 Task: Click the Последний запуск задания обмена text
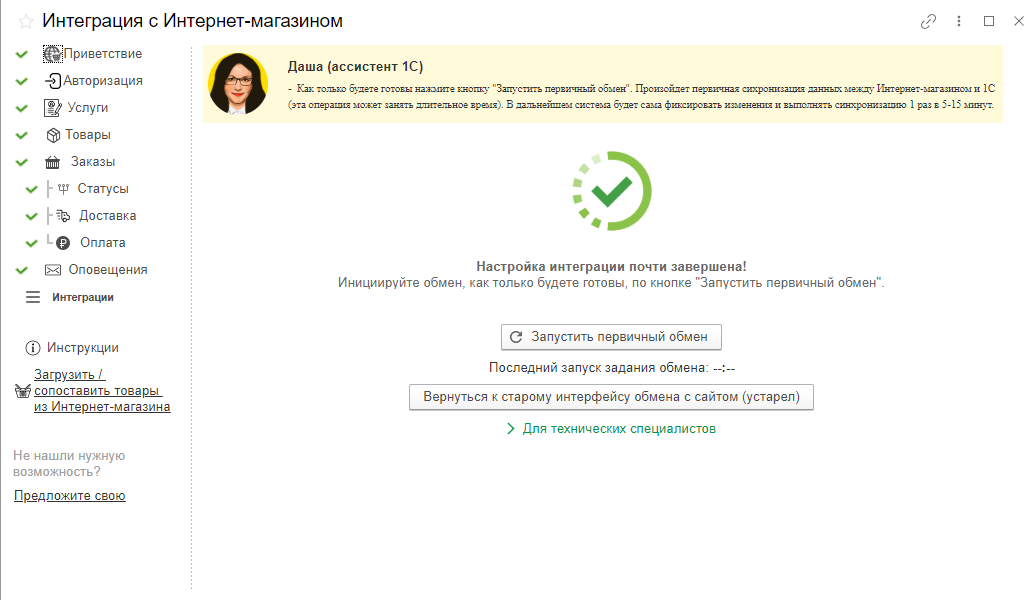(612, 368)
